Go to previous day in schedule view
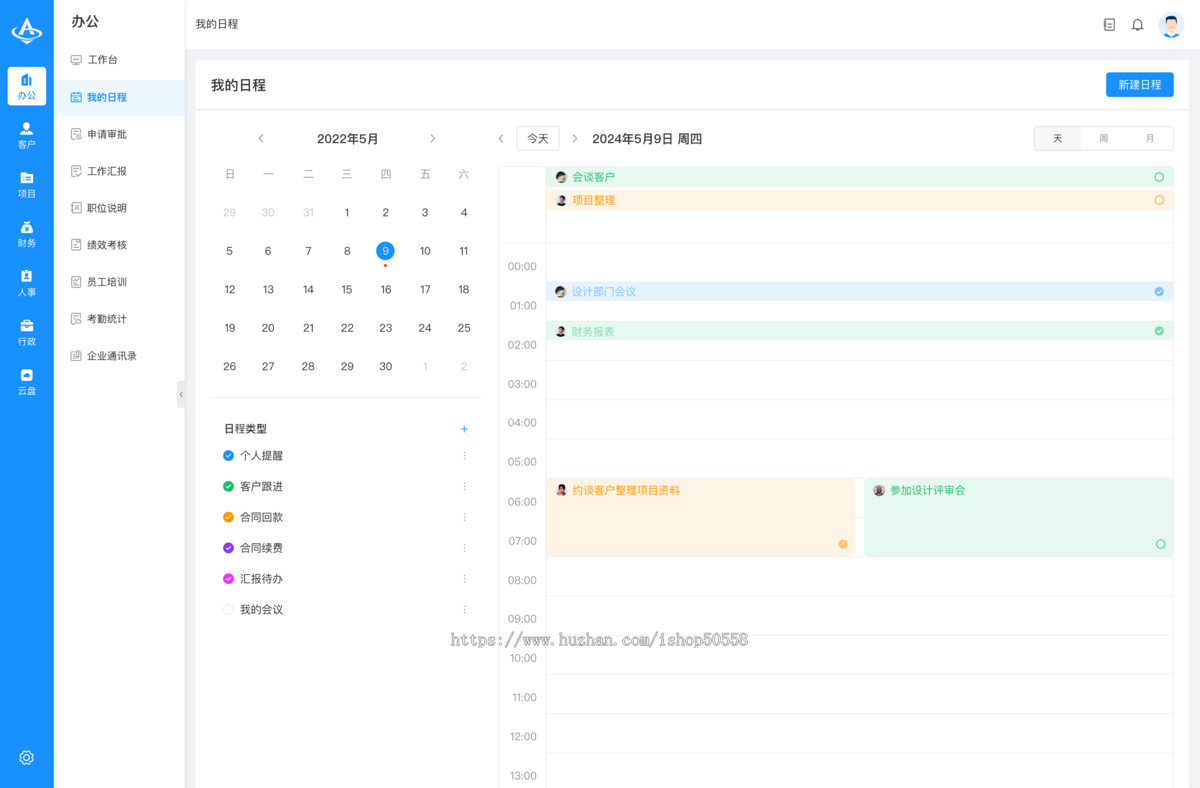 pos(501,139)
